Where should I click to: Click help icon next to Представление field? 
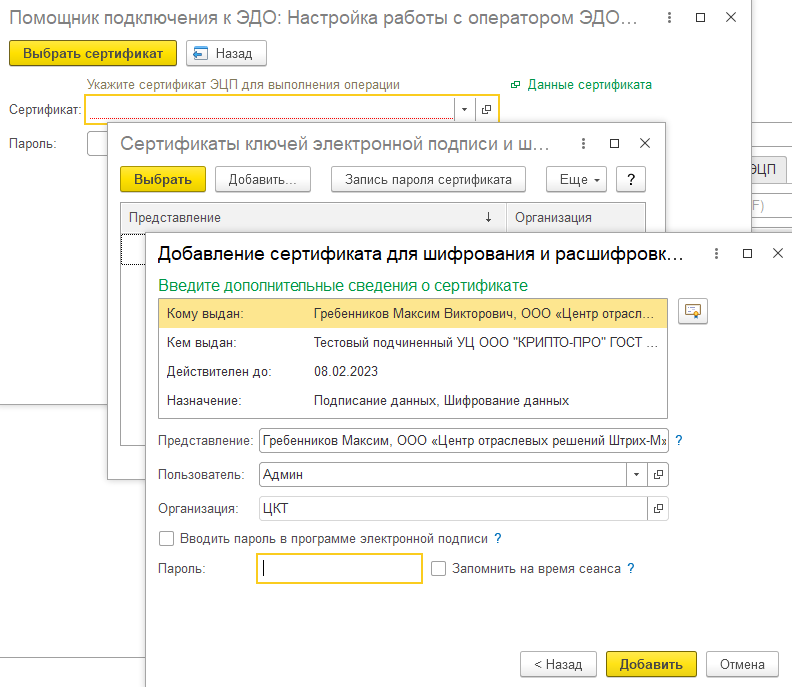(679, 440)
